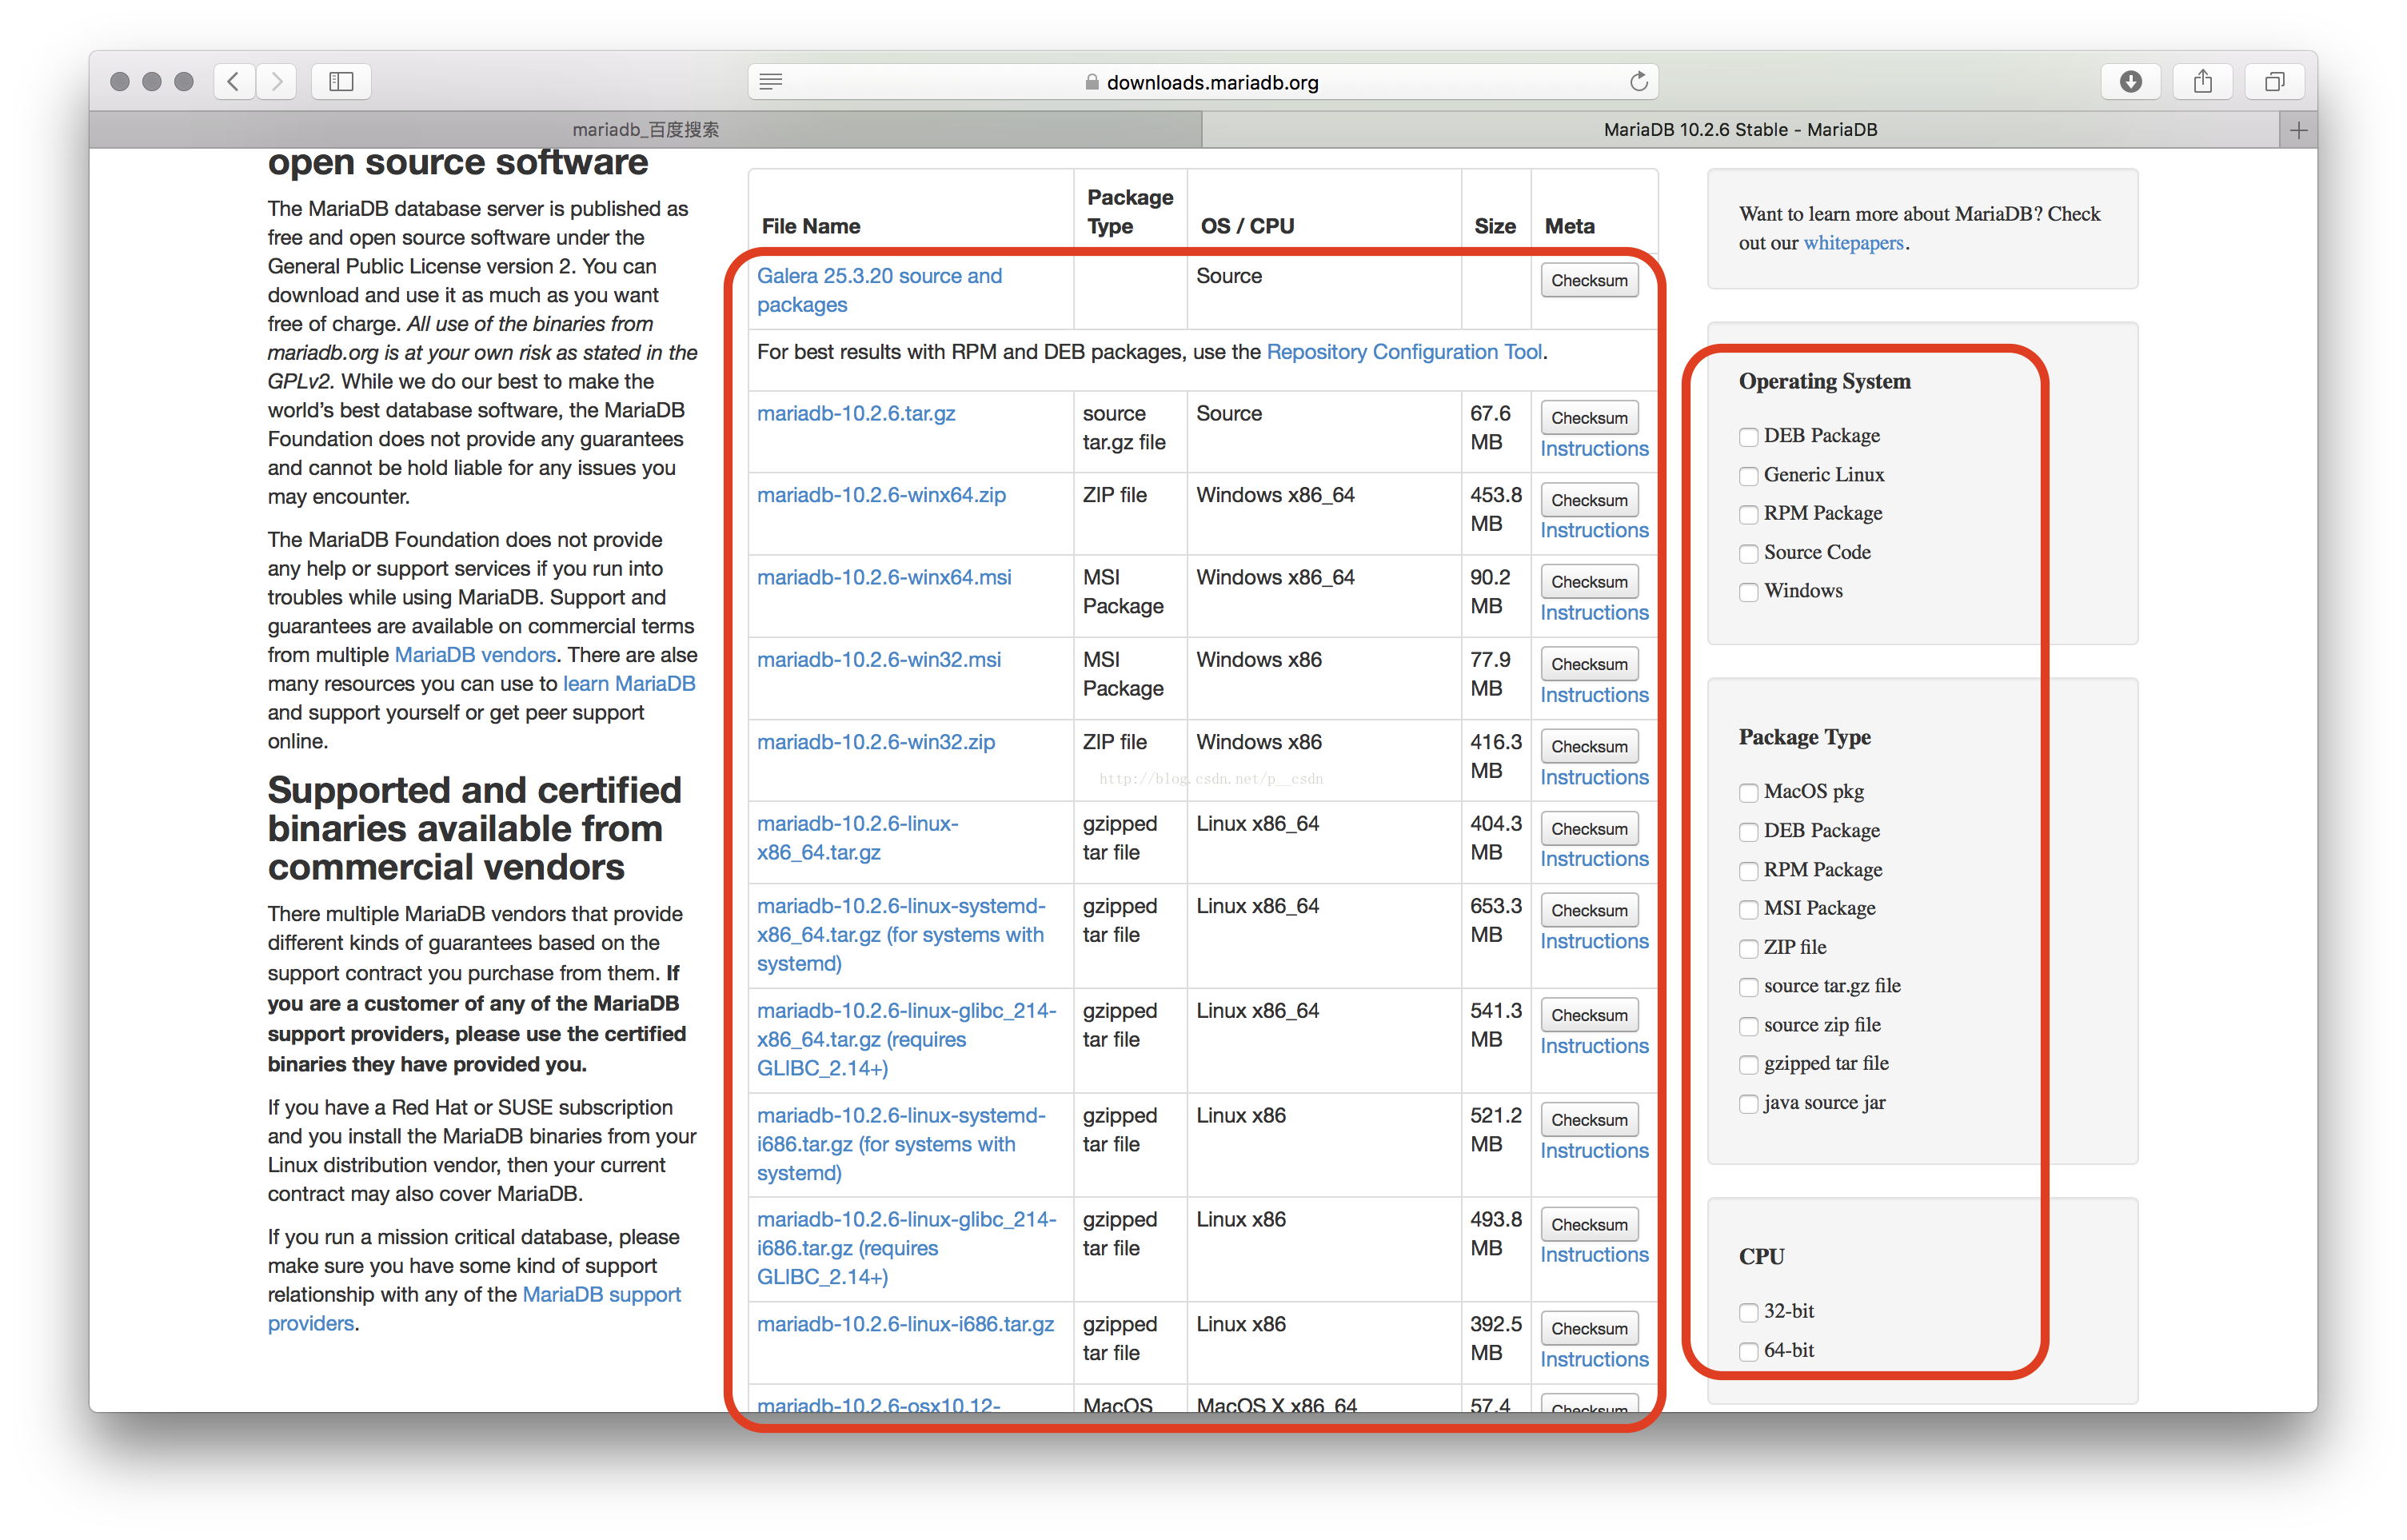Reload the page with refresh icon

pyautogui.click(x=1638, y=82)
